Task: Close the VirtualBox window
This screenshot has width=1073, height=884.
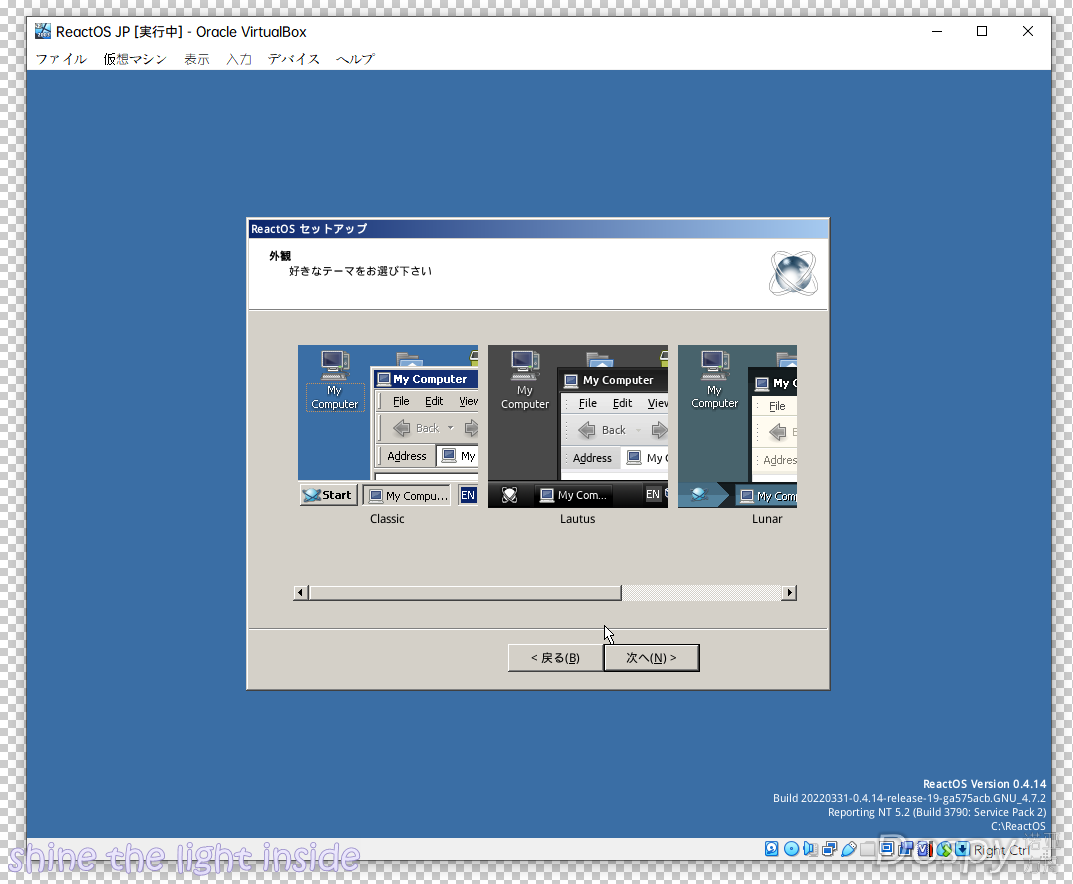Action: pyautogui.click(x=1028, y=31)
